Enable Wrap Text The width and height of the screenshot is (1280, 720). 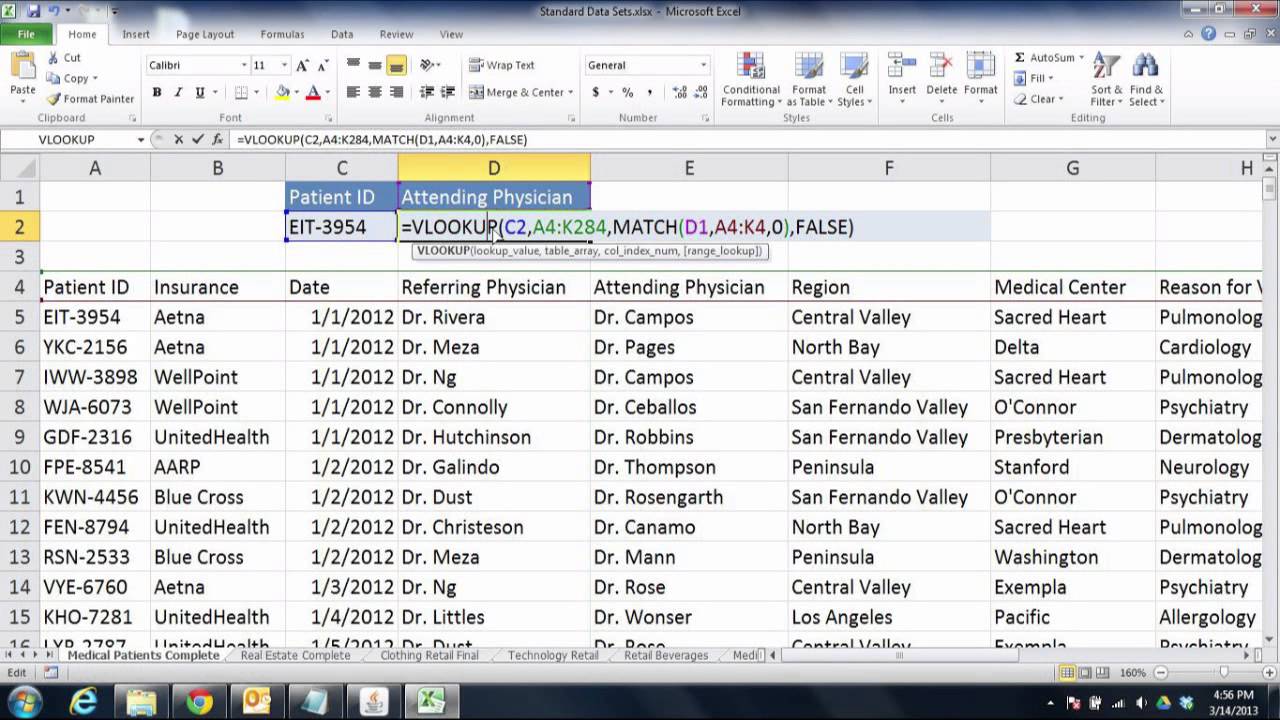click(505, 65)
